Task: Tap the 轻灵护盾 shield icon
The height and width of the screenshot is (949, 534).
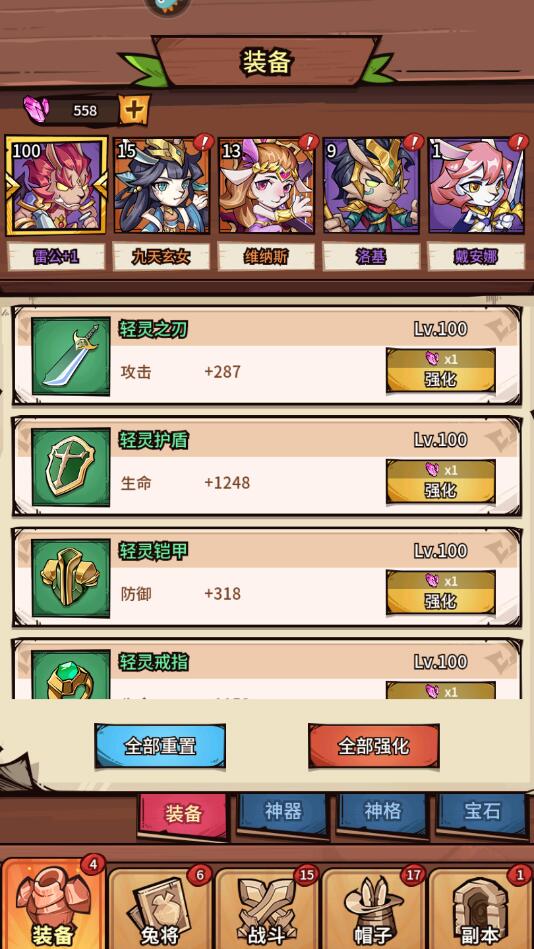Action: 71,467
